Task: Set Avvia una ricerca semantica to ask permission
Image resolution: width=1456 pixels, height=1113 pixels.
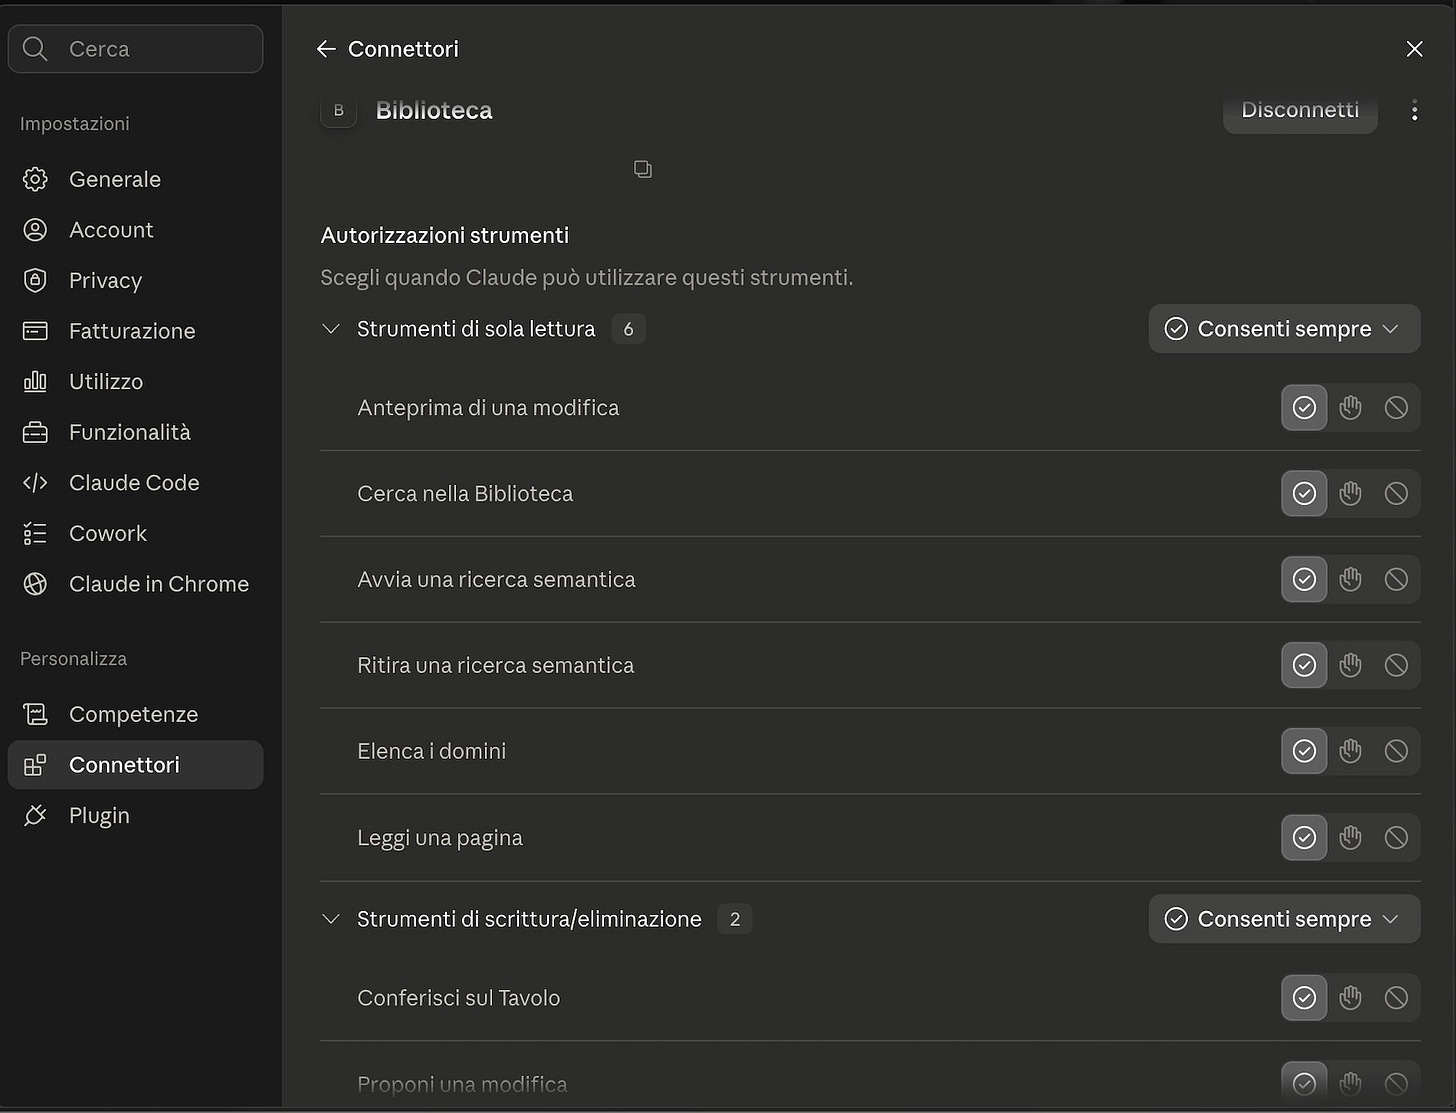Action: pyautogui.click(x=1350, y=579)
